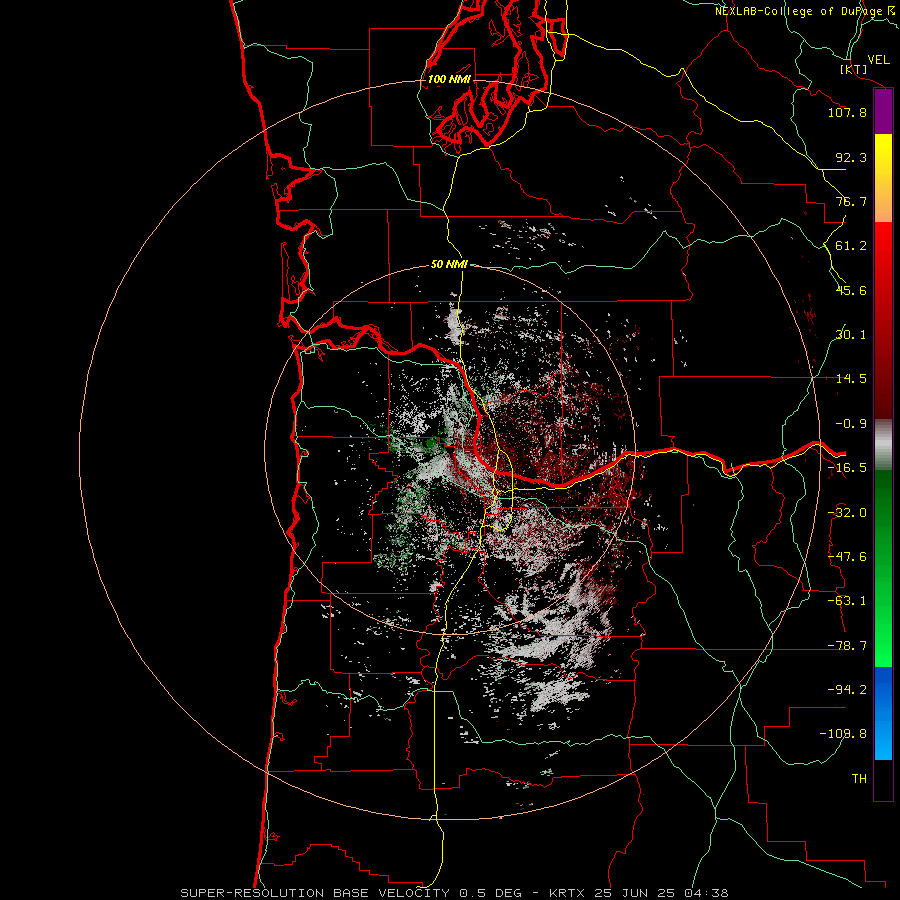The image size is (900, 900).
Task: Click the 100 NMI range ring label
Action: [449, 79]
